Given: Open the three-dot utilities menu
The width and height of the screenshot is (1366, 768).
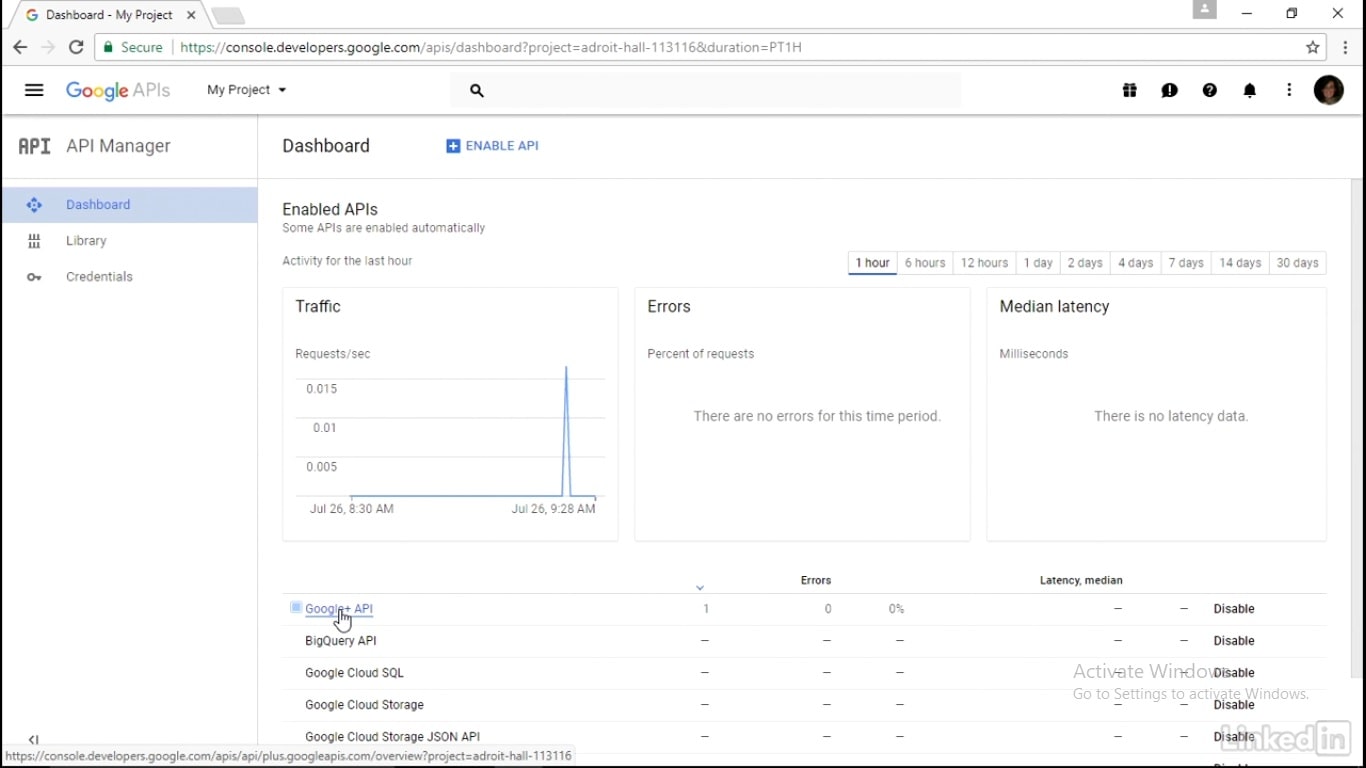Looking at the screenshot, I should pos(1290,90).
